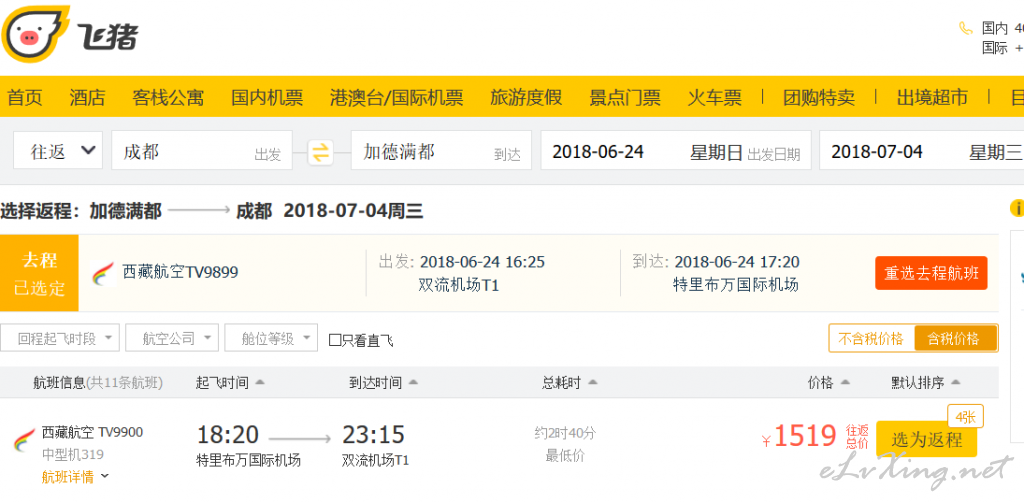
Task: Click 中型机319 aircraft type text
Action: point(72,455)
